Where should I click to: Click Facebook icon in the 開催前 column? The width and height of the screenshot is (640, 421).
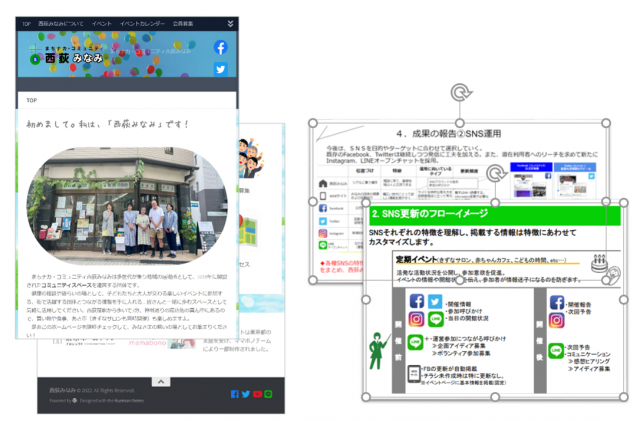(416, 301)
